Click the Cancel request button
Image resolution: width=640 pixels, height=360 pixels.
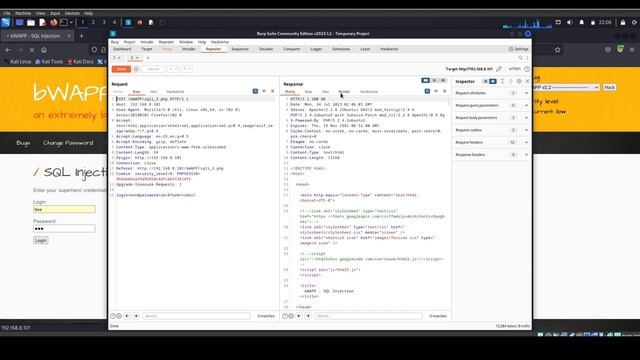(x=153, y=69)
